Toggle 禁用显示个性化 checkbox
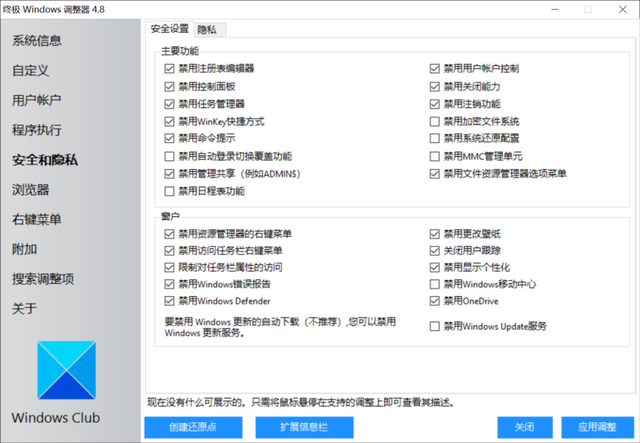The height and width of the screenshot is (443, 640). pyautogui.click(x=435, y=267)
